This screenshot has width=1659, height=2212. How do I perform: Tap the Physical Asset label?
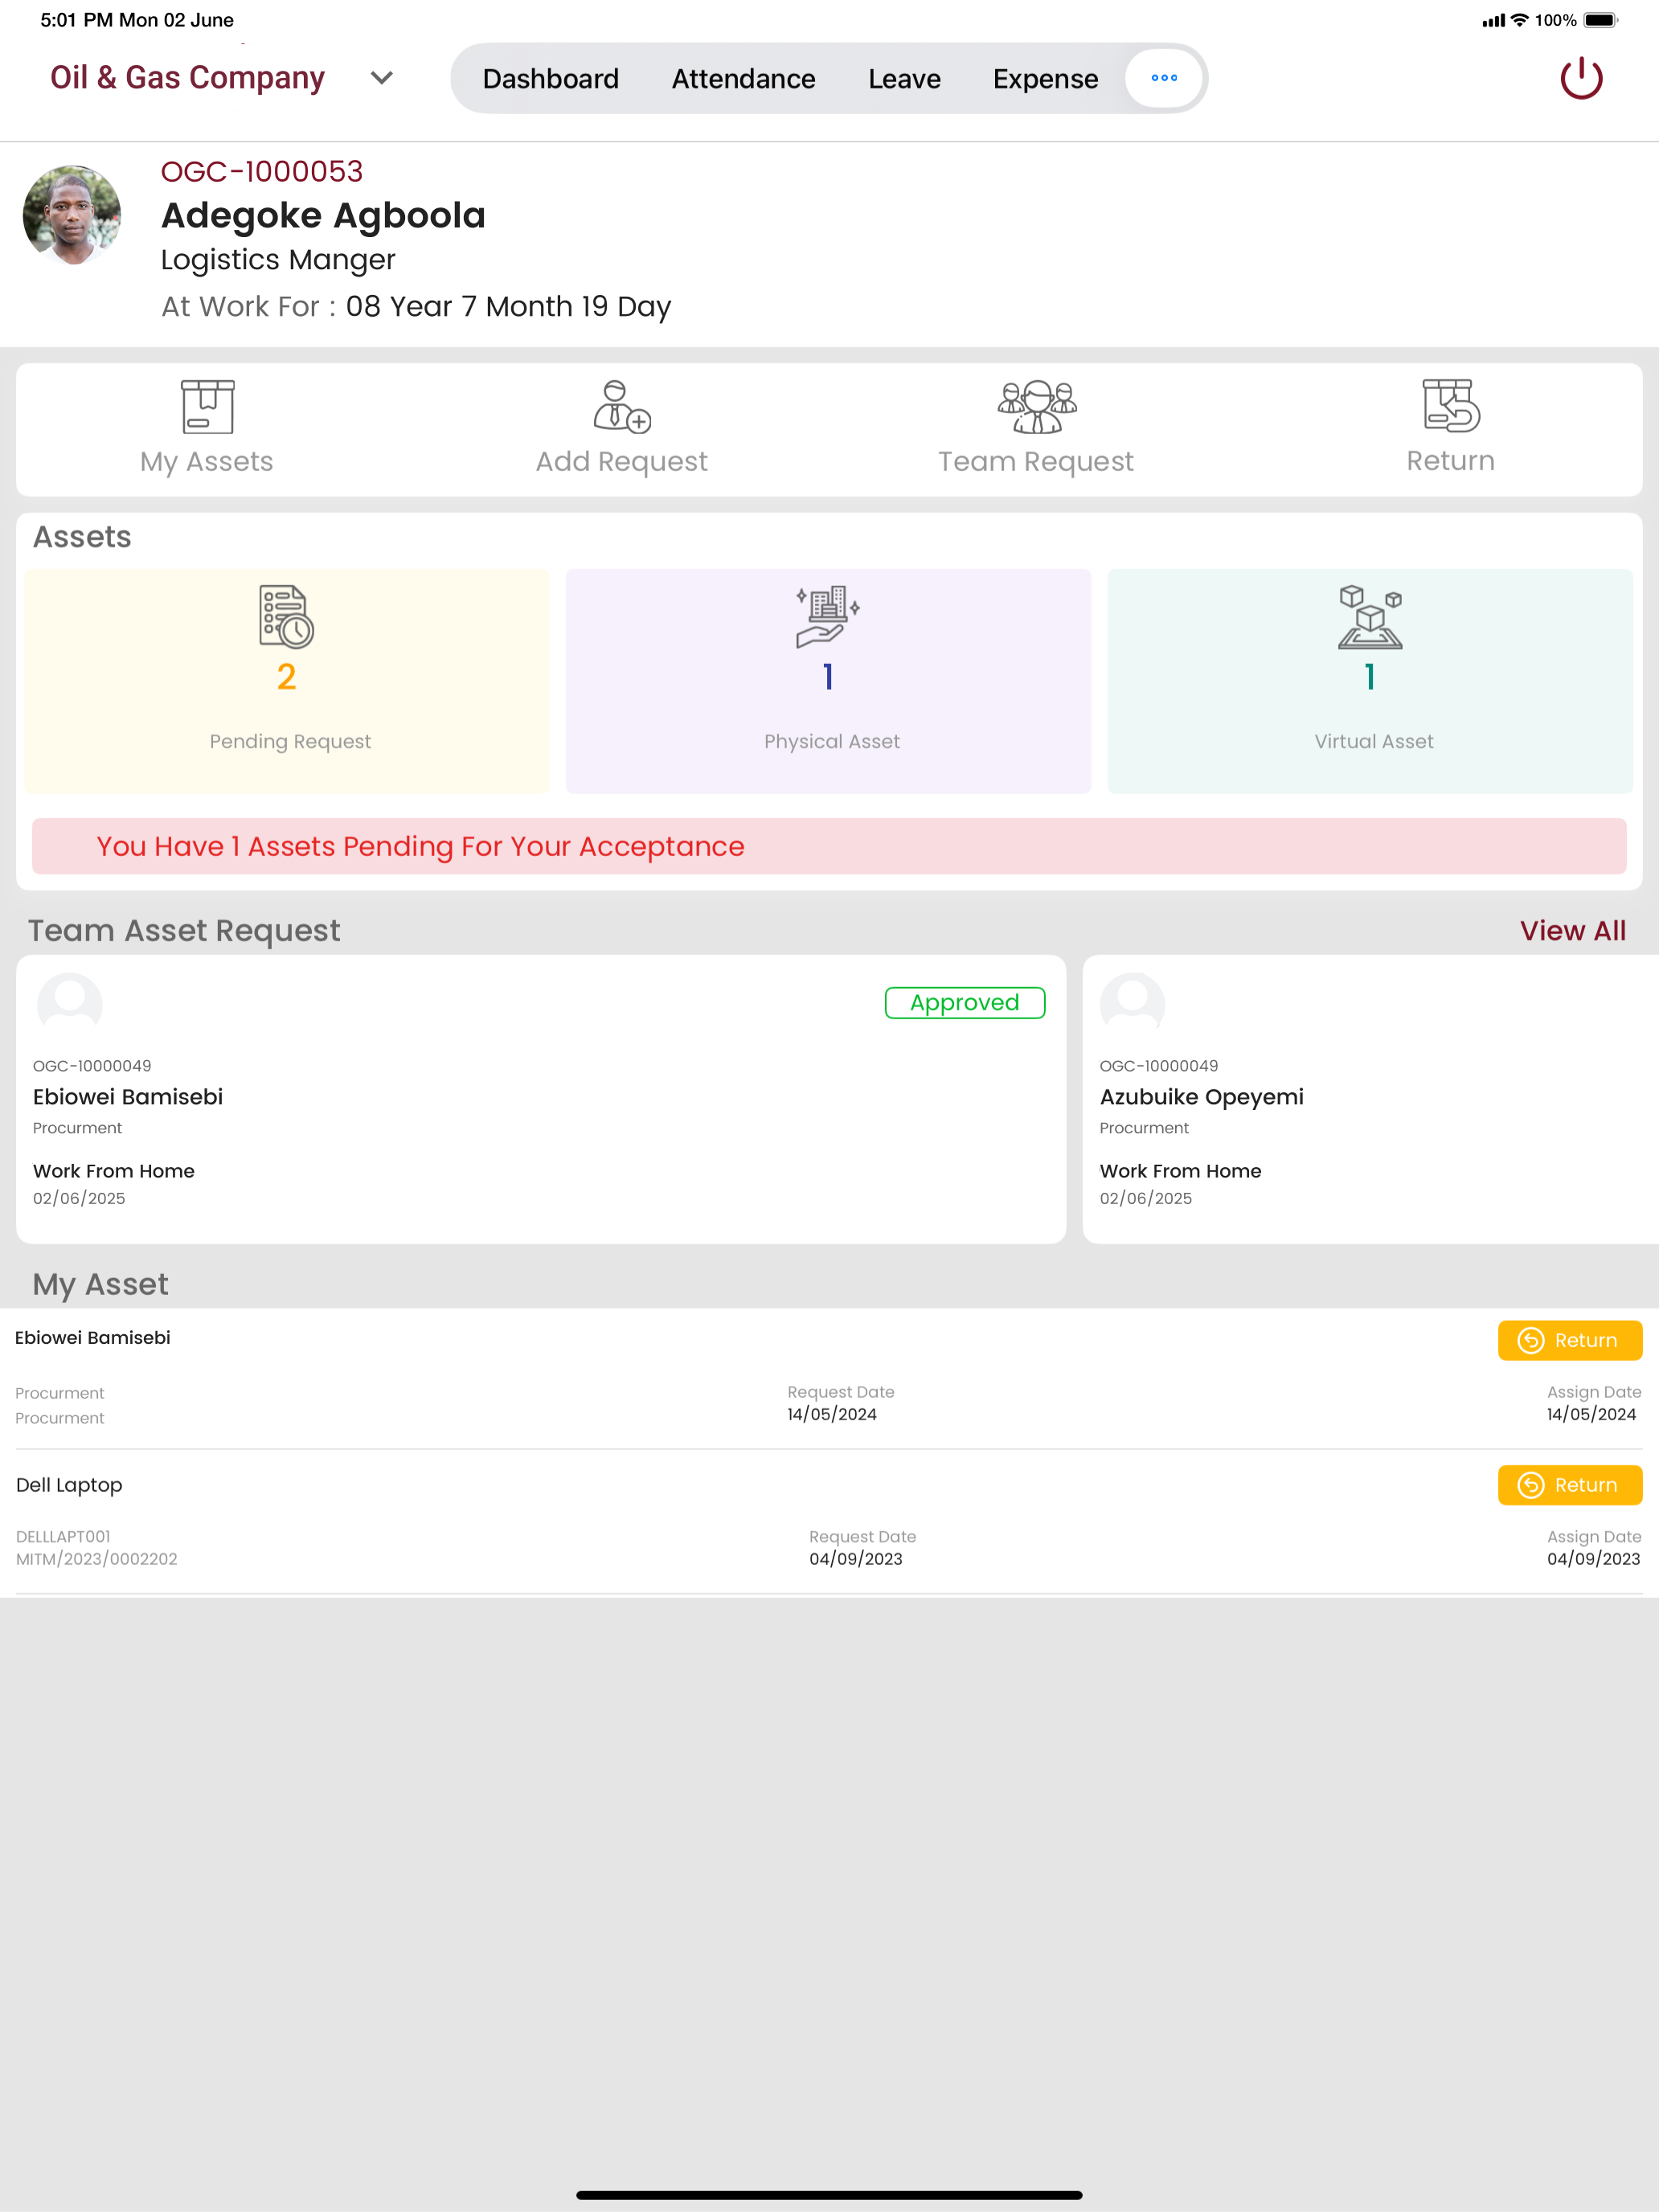pos(832,741)
